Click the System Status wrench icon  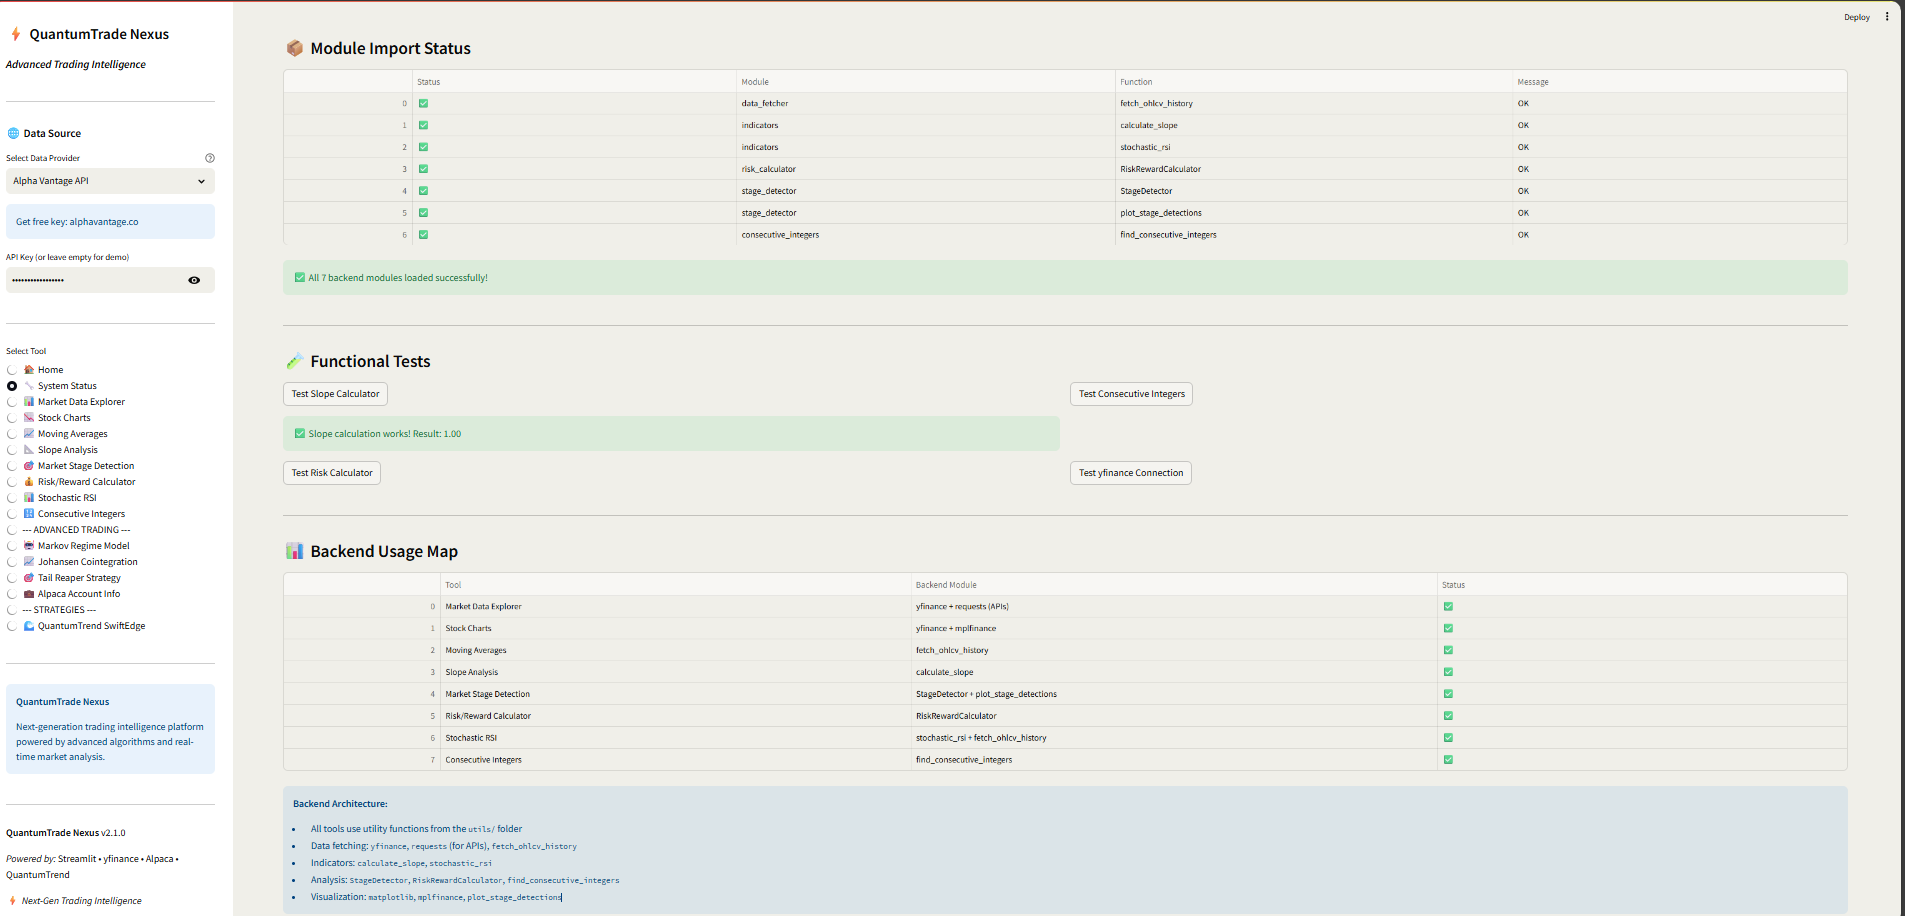pyautogui.click(x=29, y=386)
